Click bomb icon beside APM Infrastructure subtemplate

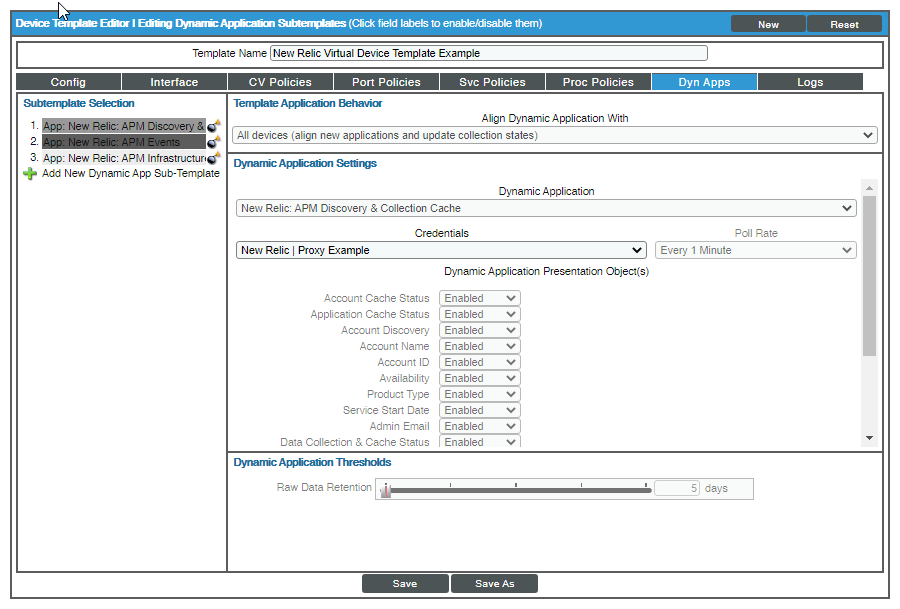214,158
